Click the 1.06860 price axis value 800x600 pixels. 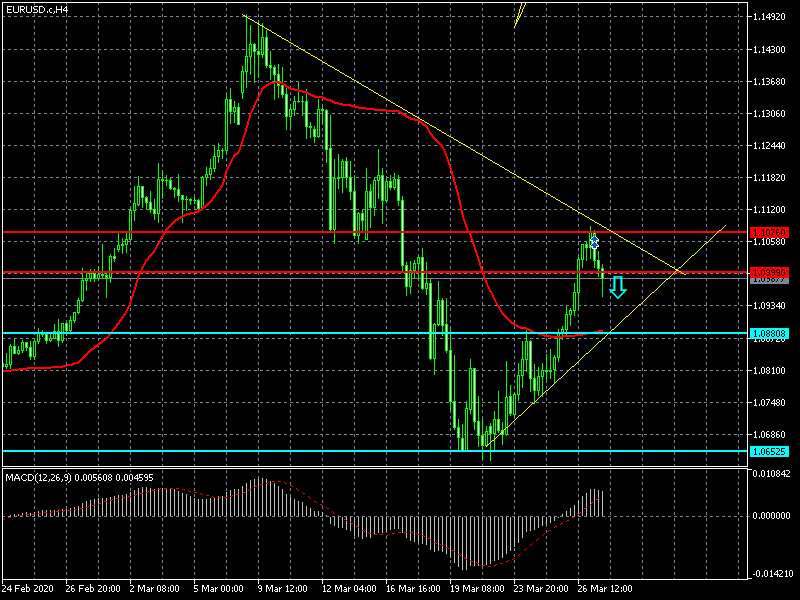tap(769, 435)
